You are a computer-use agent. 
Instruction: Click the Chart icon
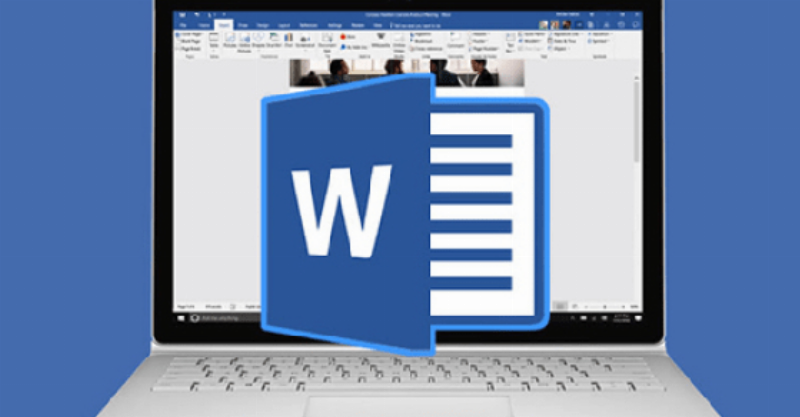pos(289,40)
